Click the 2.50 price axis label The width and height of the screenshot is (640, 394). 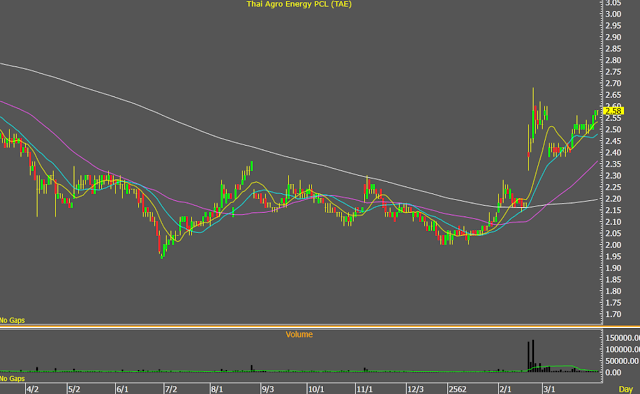pos(613,129)
